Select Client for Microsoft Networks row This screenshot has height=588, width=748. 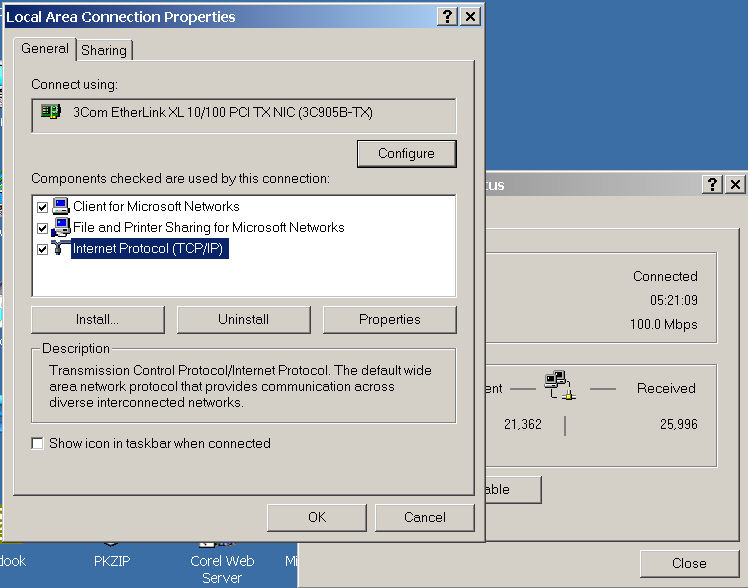pos(156,206)
